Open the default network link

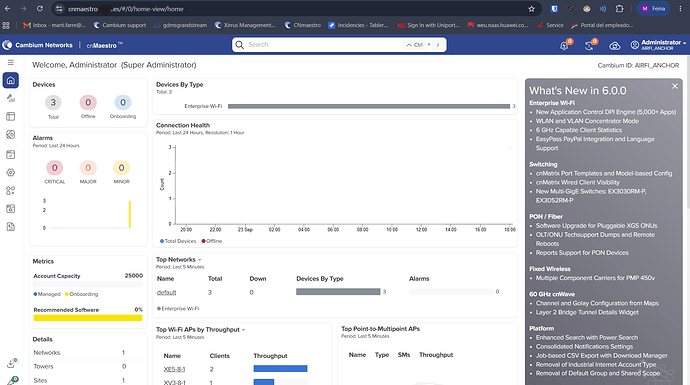coord(166,293)
